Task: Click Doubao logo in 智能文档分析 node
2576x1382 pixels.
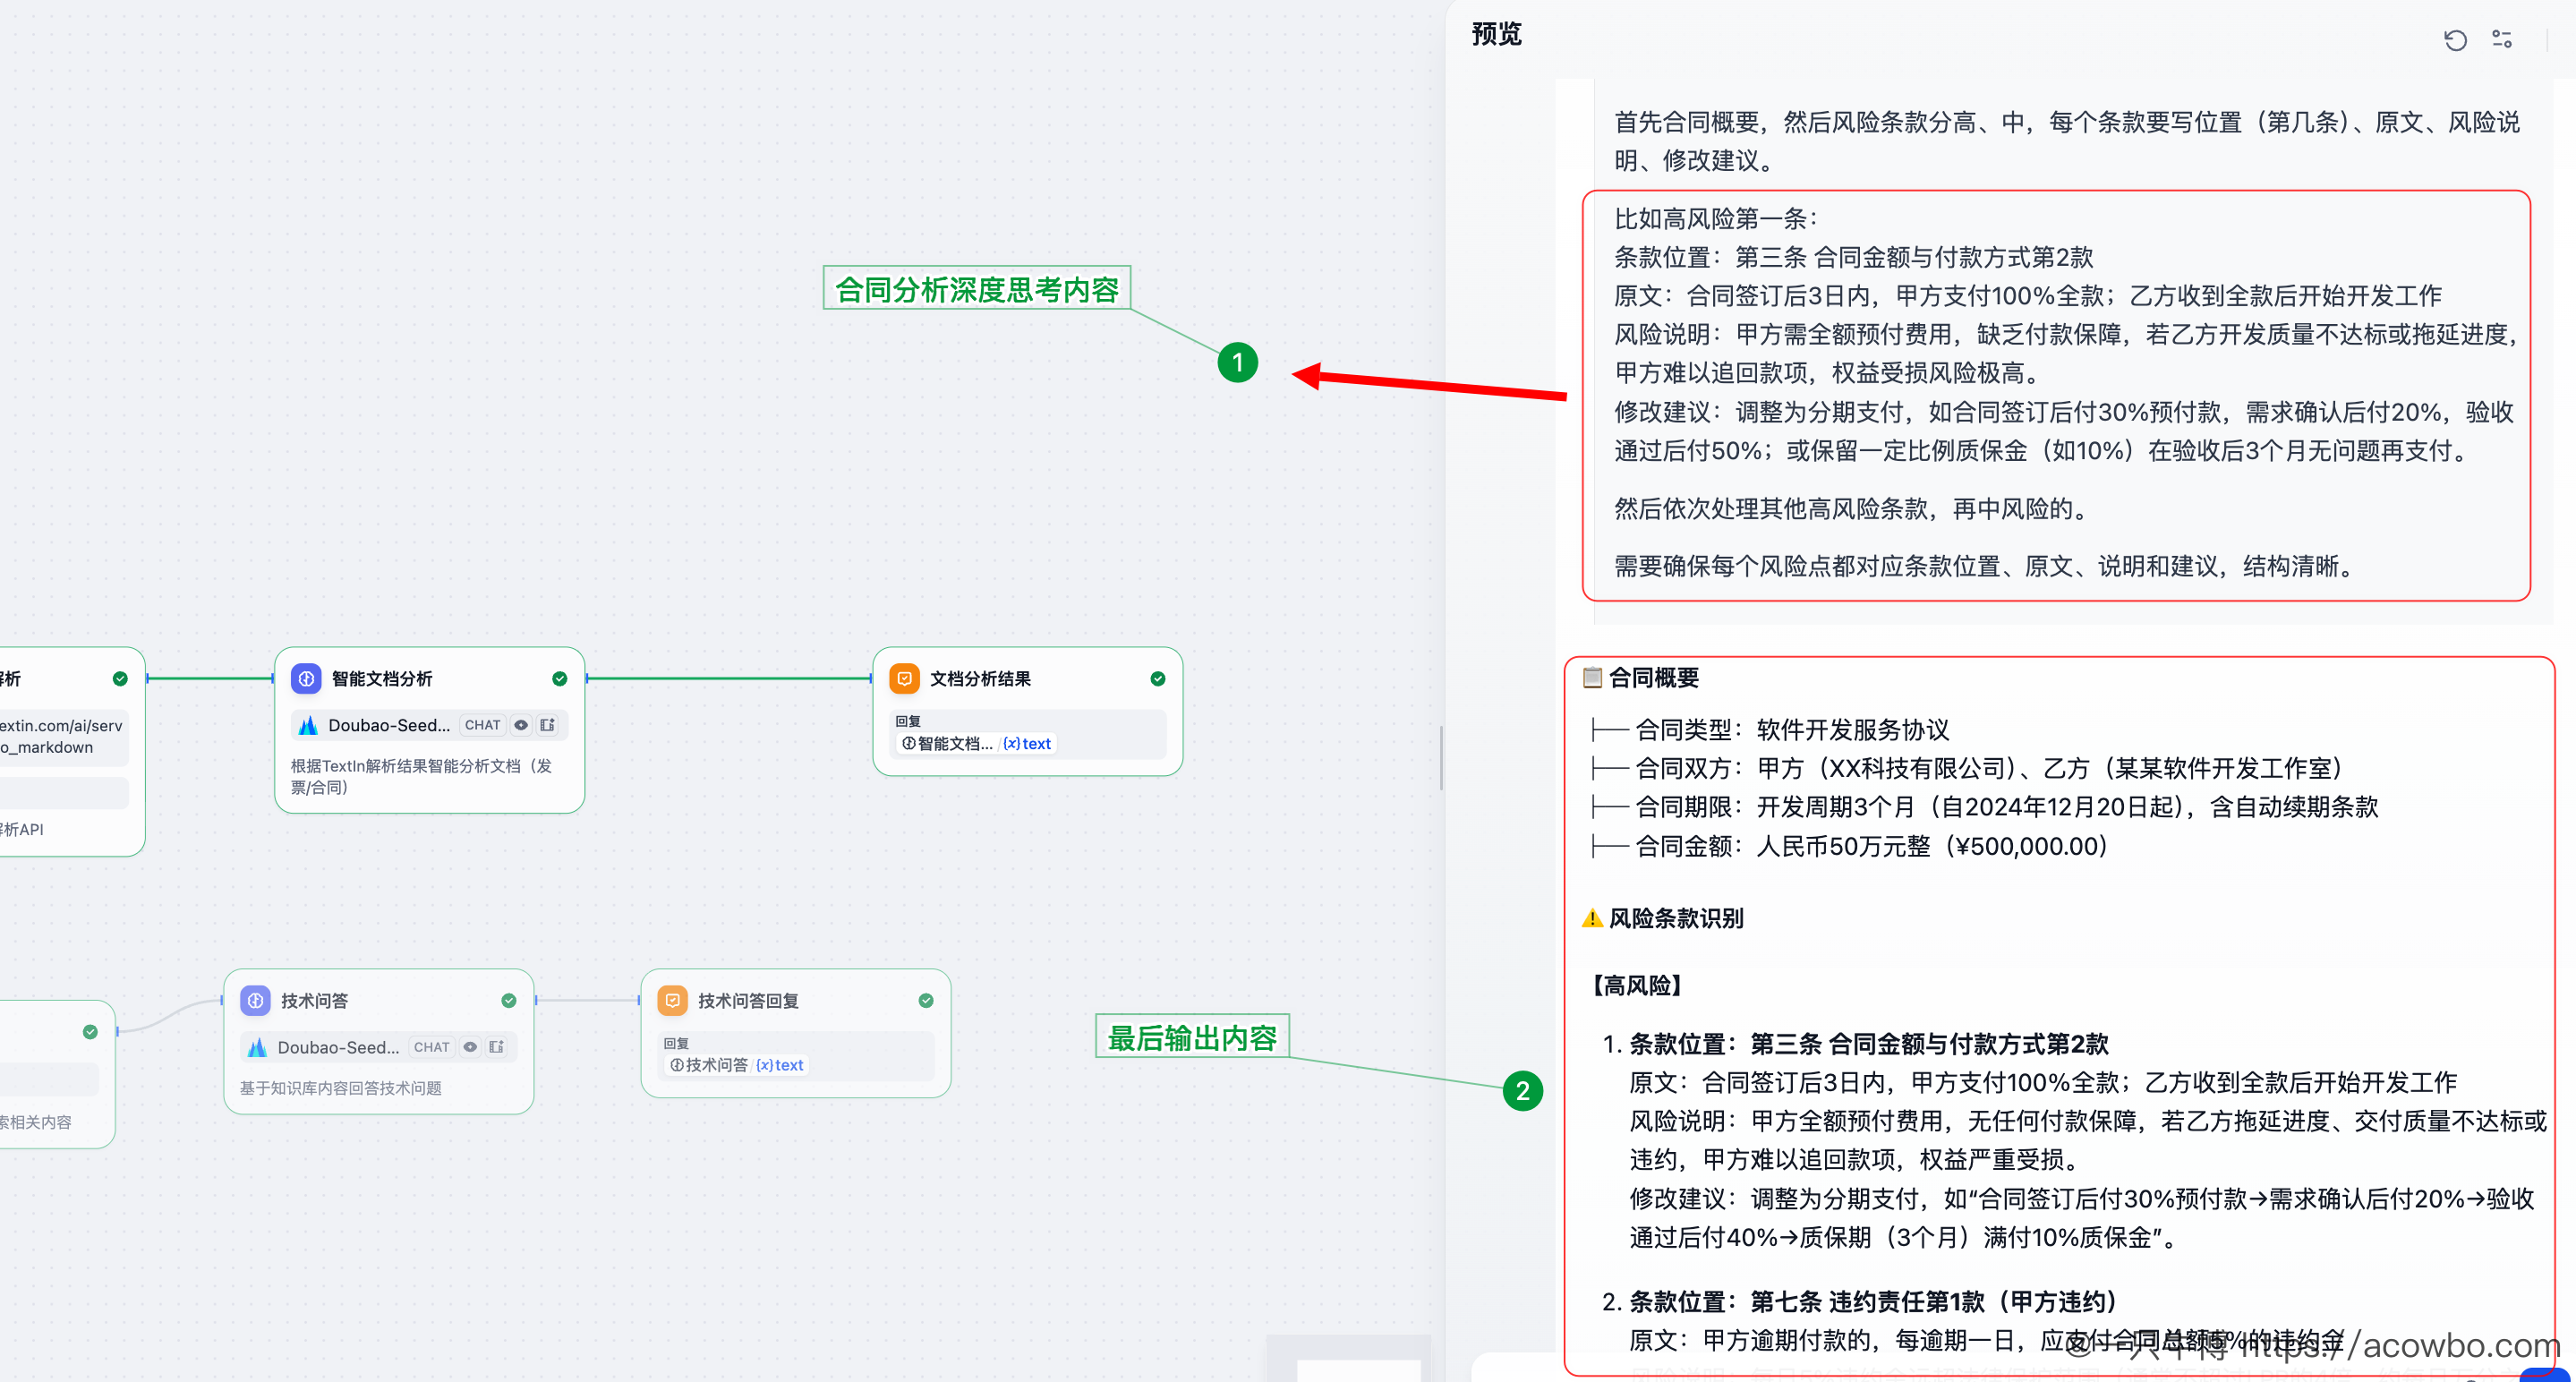Action: tap(308, 725)
